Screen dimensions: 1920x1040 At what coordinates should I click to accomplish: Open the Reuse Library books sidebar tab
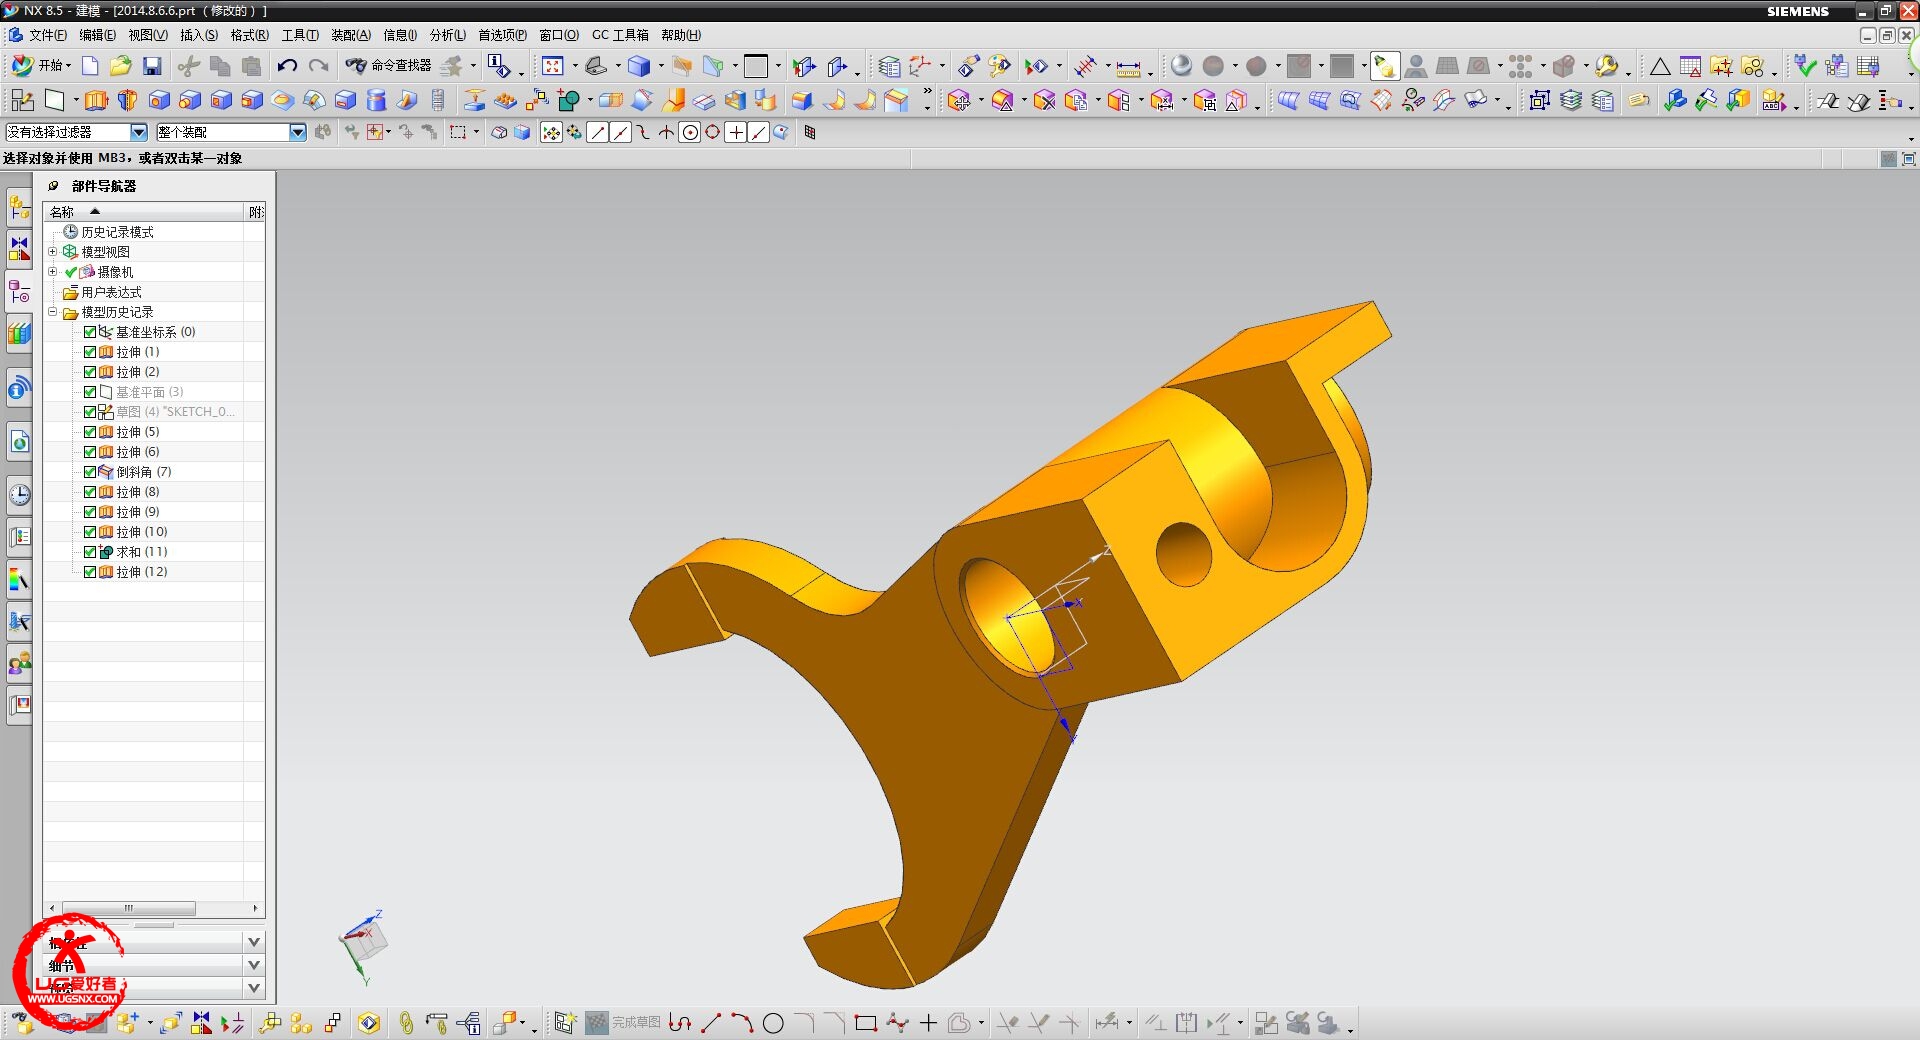tap(20, 334)
